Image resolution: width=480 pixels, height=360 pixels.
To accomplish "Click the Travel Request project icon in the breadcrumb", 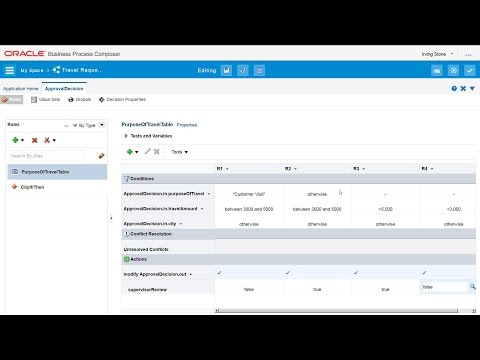I will tap(56, 70).
